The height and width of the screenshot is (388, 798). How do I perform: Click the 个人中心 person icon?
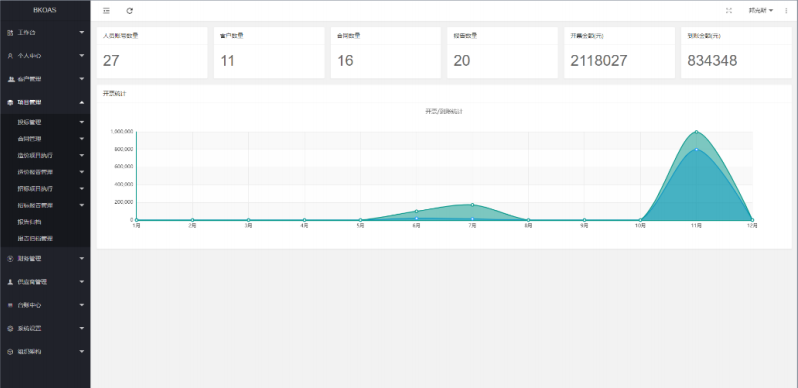pos(10,56)
